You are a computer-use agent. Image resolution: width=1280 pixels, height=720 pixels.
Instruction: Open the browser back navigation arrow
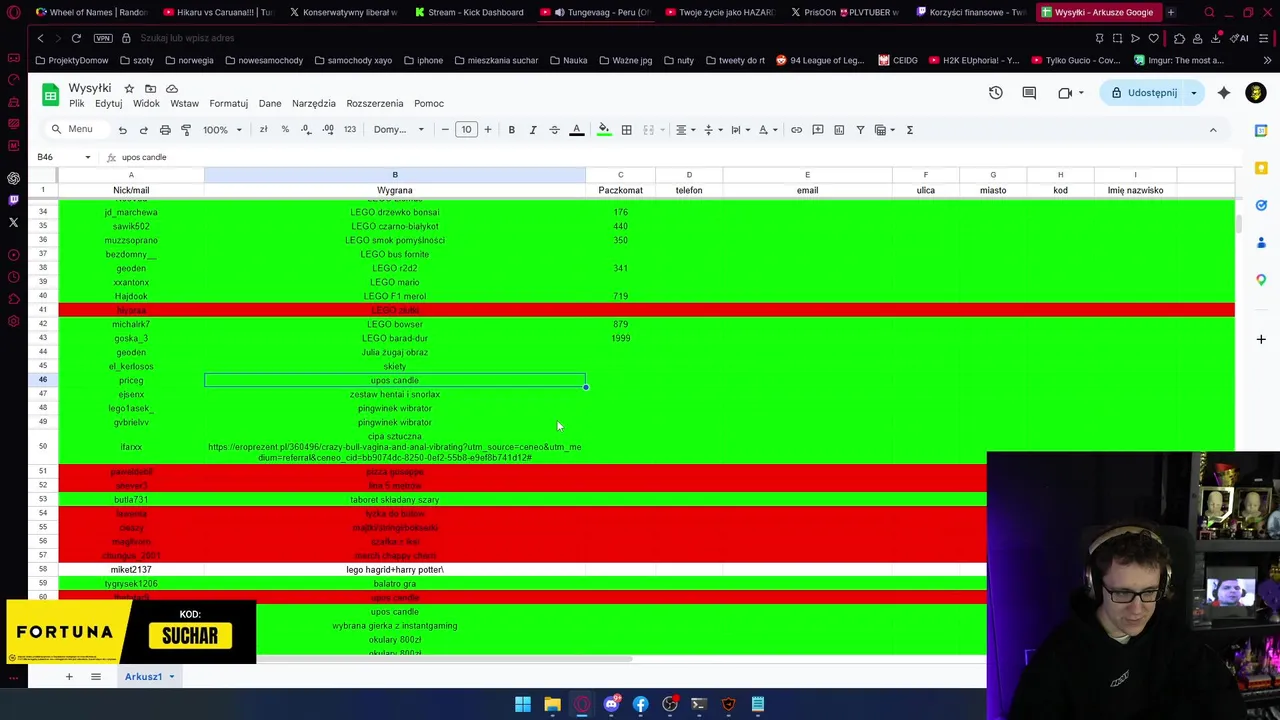[40, 38]
